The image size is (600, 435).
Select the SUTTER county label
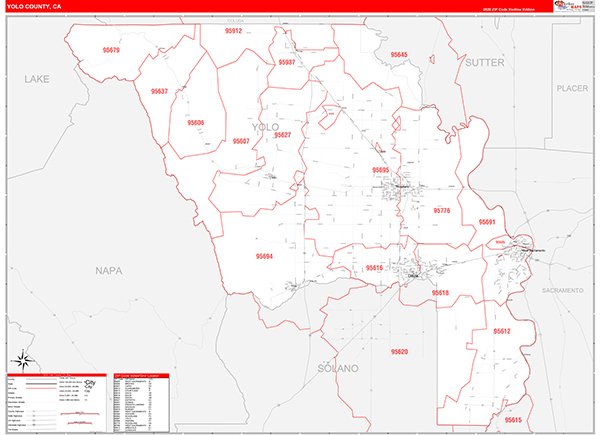point(485,63)
